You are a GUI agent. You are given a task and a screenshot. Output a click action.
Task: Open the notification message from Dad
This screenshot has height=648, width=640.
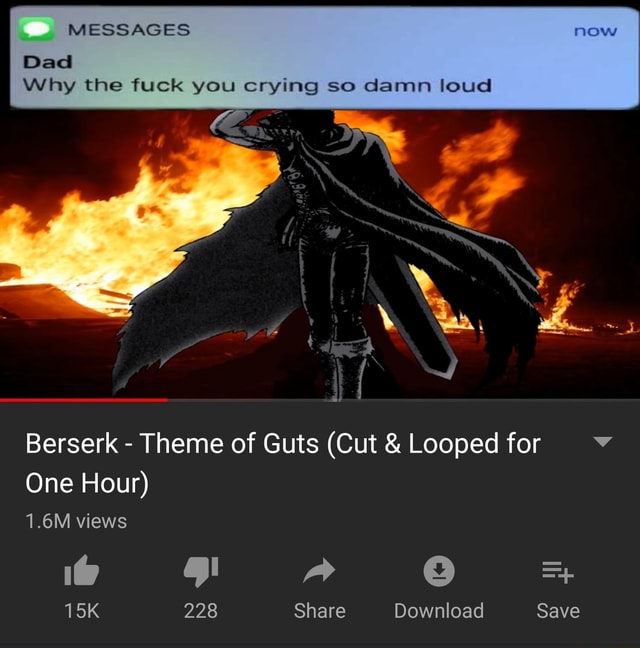tap(324, 57)
